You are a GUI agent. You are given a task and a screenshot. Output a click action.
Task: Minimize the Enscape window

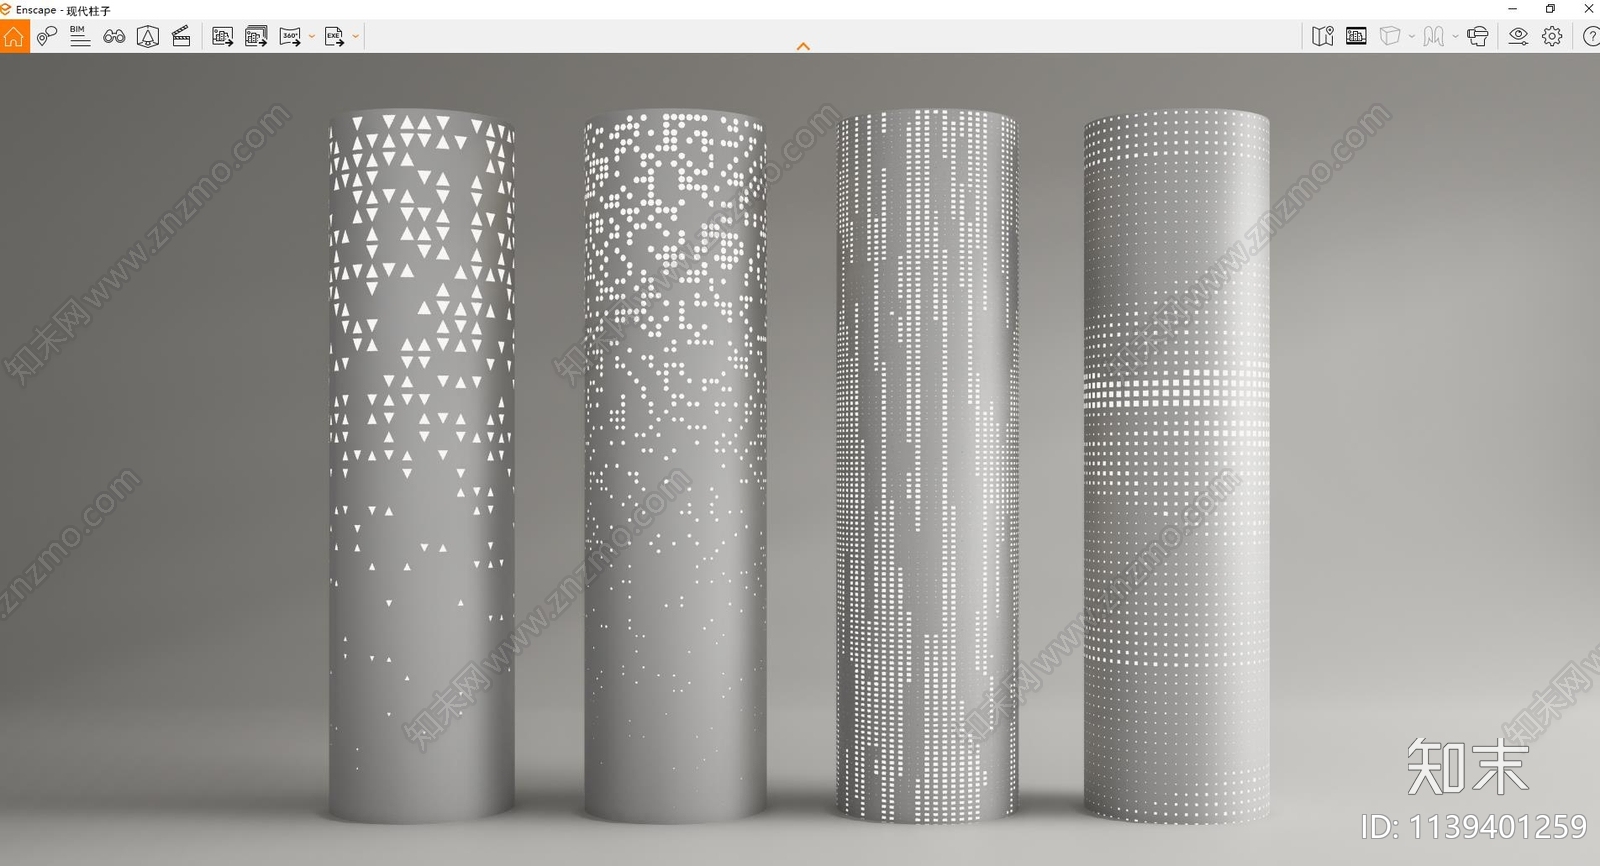pyautogui.click(x=1512, y=9)
